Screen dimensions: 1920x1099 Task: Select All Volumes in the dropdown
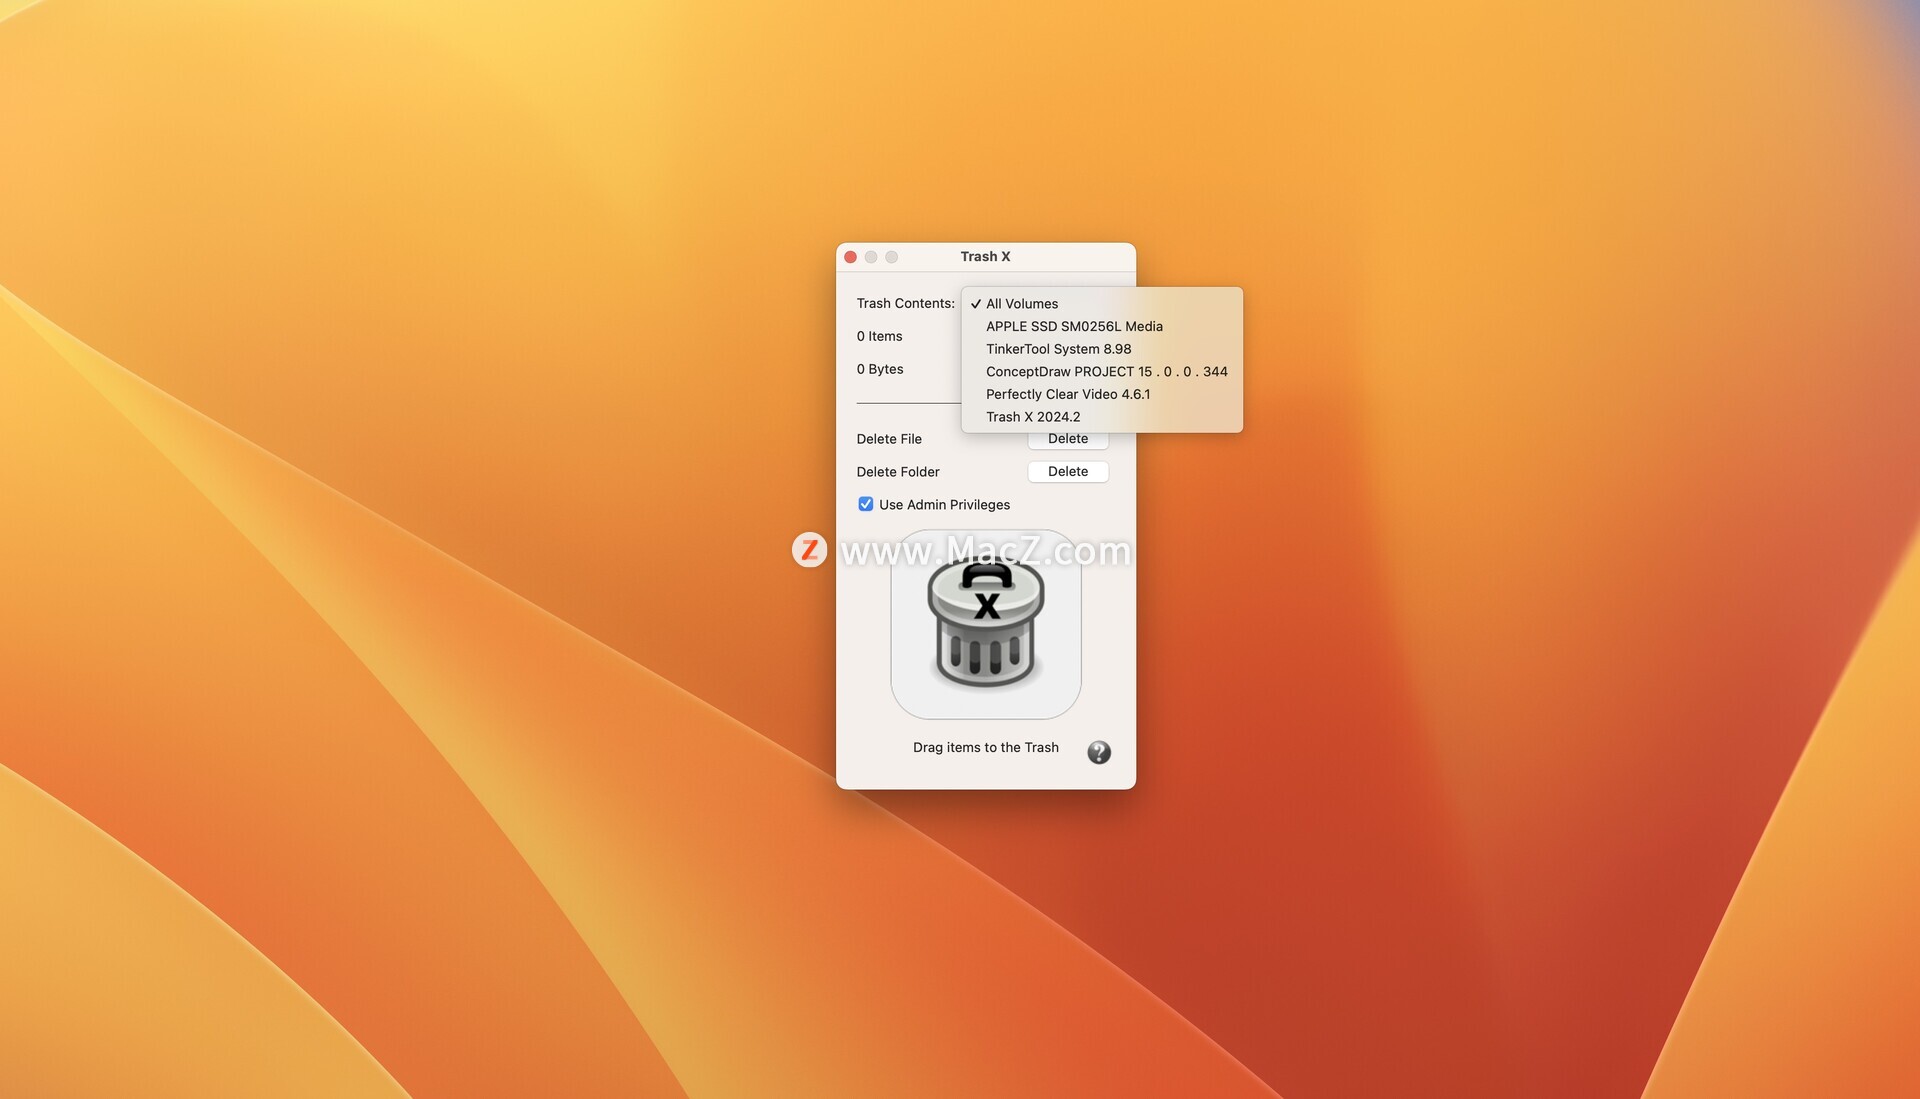pyautogui.click(x=1101, y=303)
